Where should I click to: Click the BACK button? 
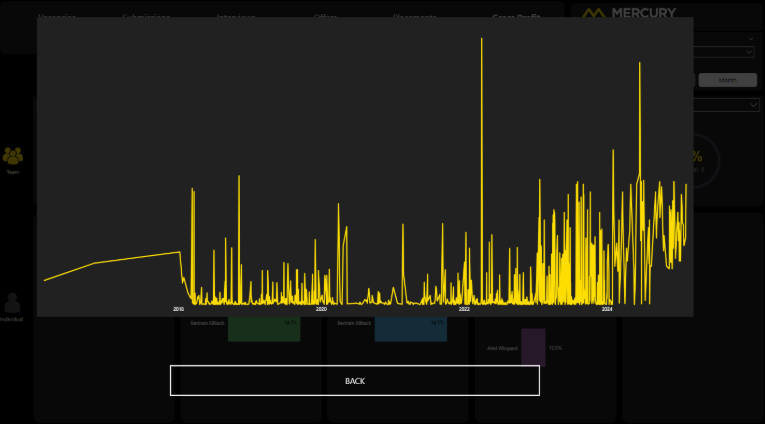(x=355, y=381)
